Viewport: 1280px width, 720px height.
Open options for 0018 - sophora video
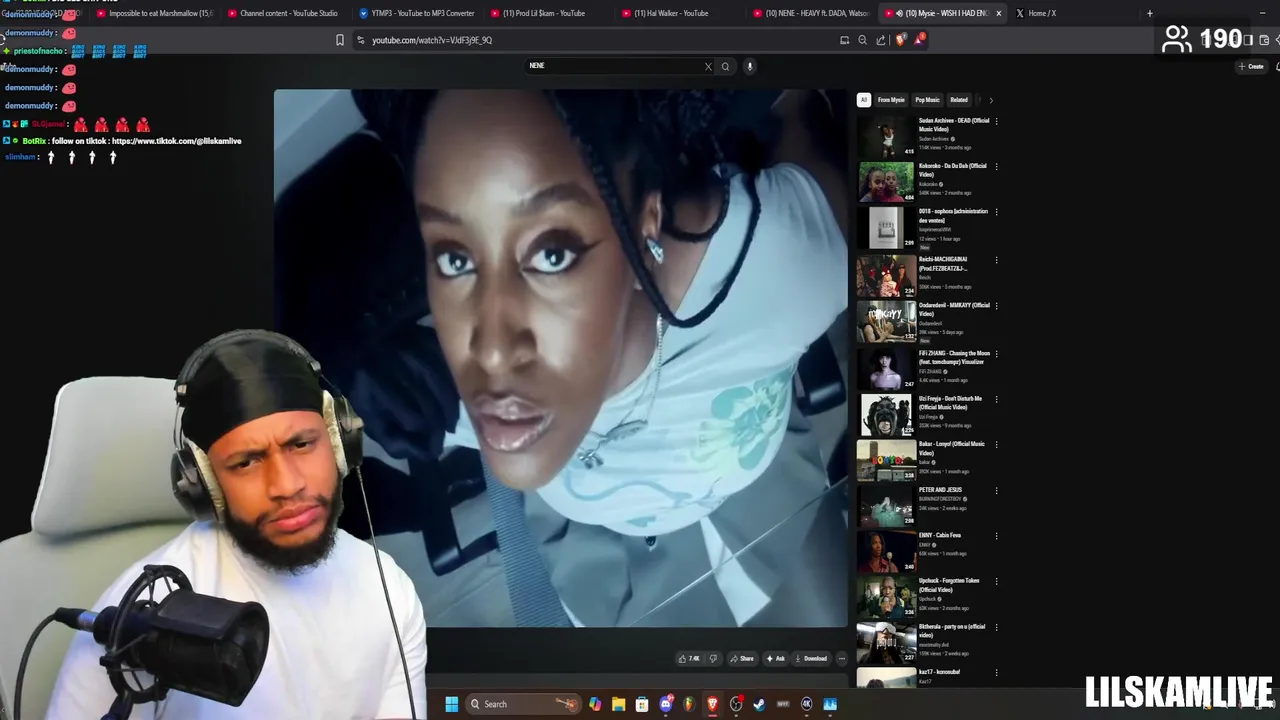996,212
